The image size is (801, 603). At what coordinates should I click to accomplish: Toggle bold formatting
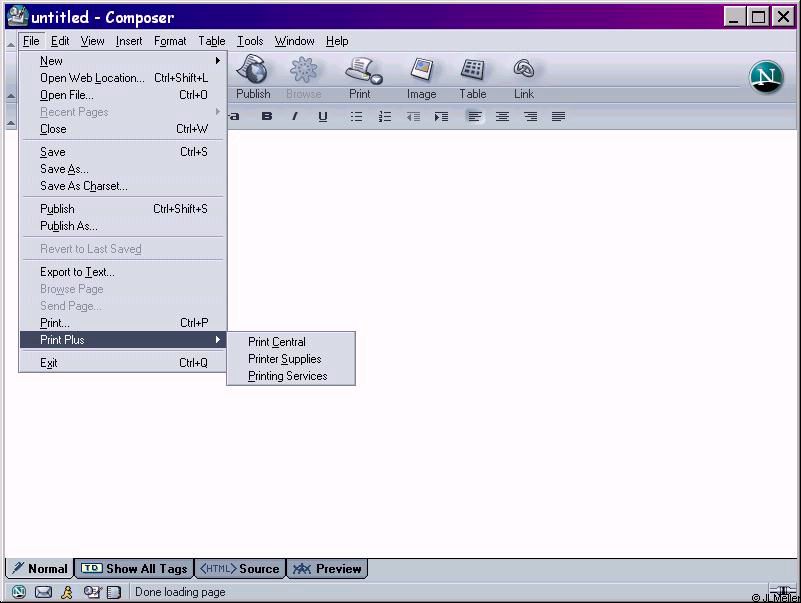pos(267,117)
